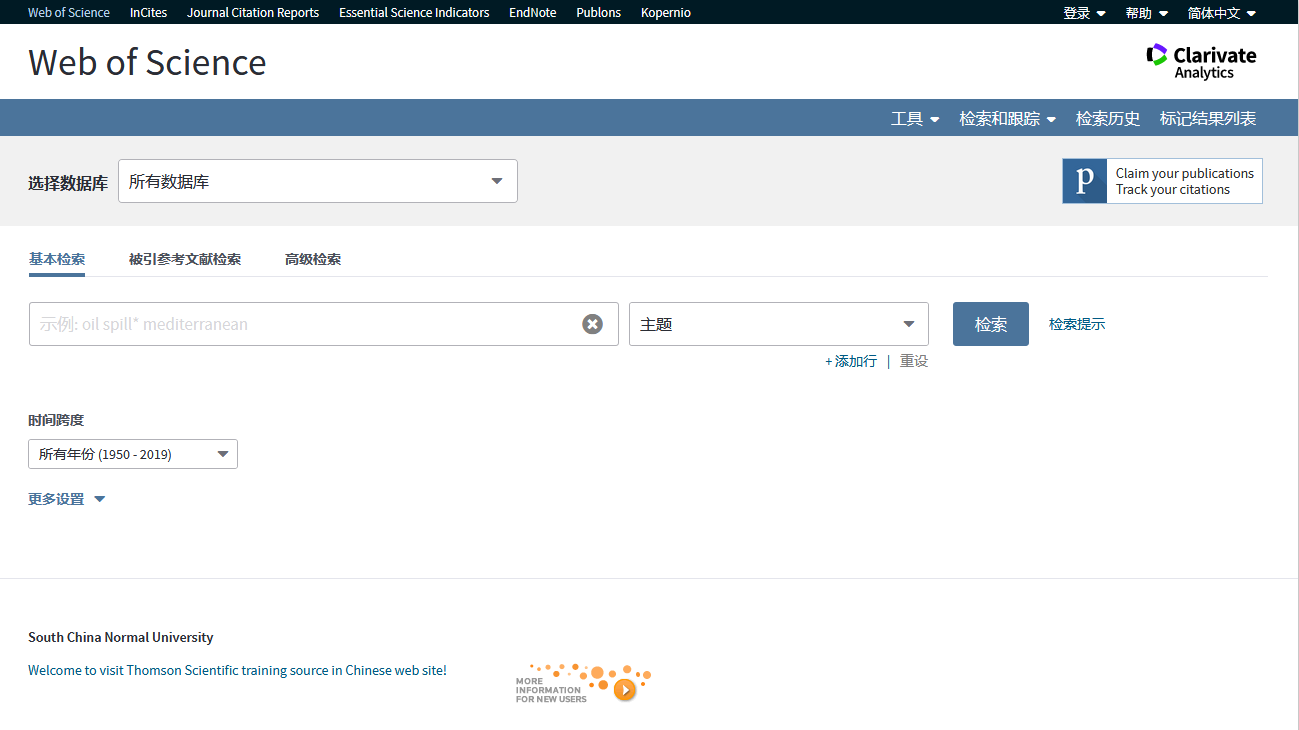Switch to the 基本检索 tab
The height and width of the screenshot is (730, 1299).
point(57,259)
